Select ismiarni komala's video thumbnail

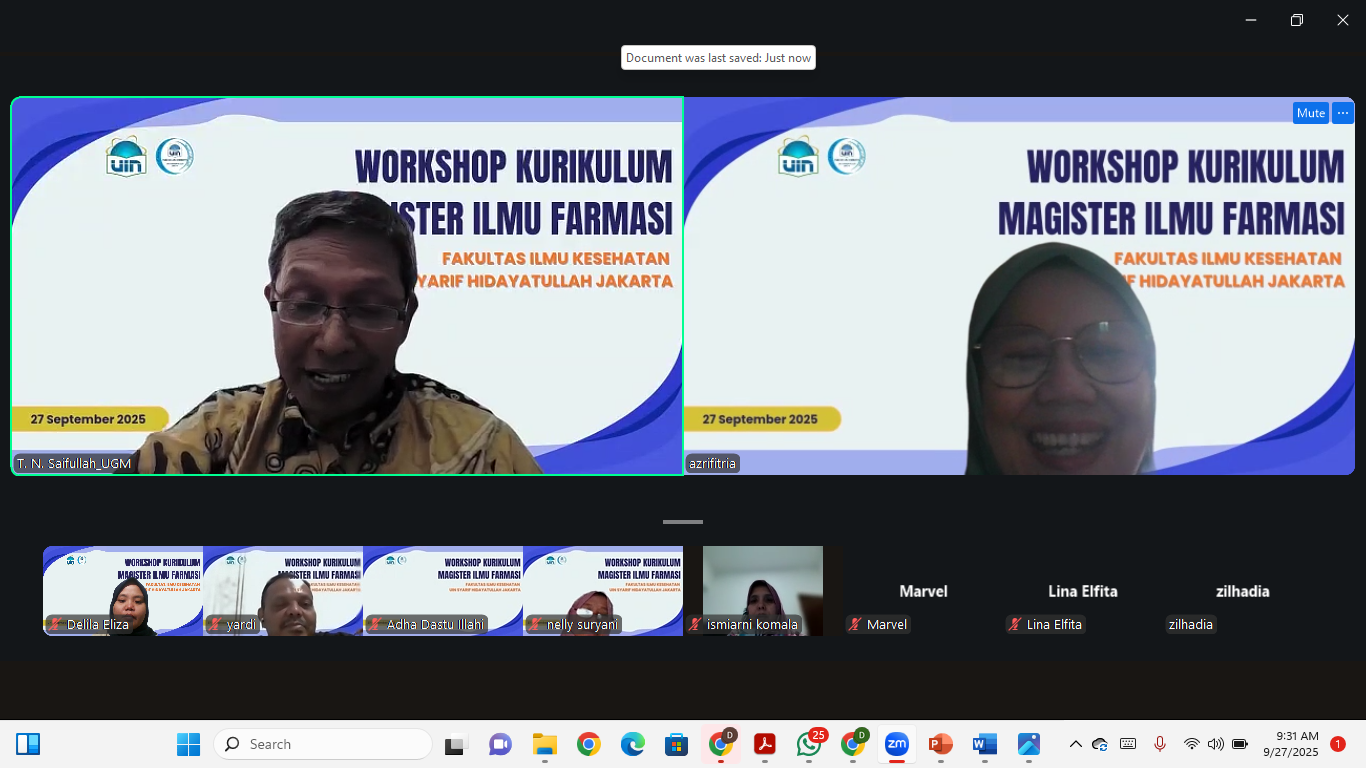(762, 590)
